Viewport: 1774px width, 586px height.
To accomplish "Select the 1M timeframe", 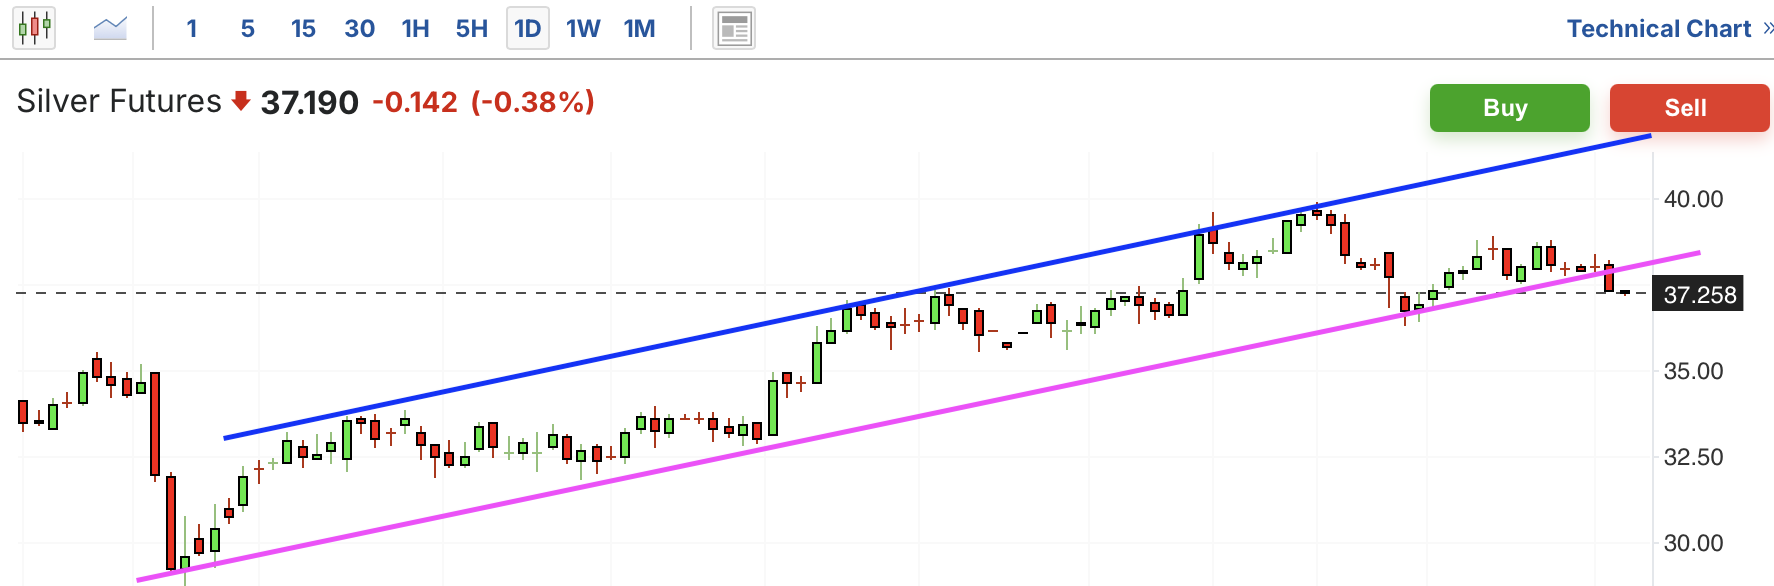I will 640,28.
